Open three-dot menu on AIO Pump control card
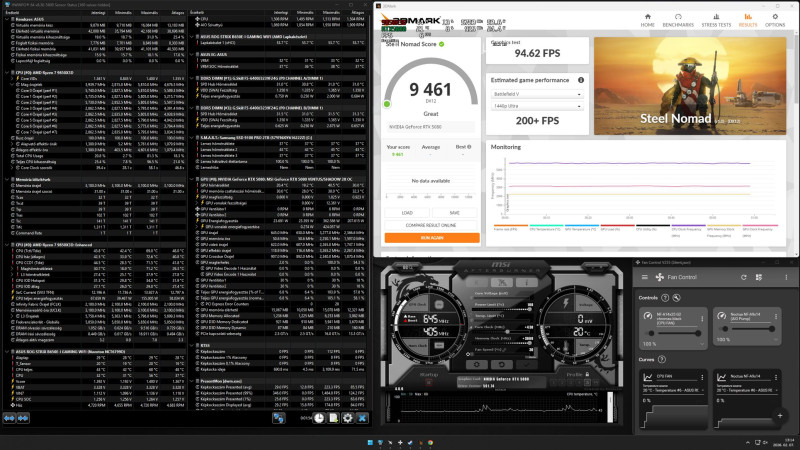The image size is (800, 450). [776, 316]
